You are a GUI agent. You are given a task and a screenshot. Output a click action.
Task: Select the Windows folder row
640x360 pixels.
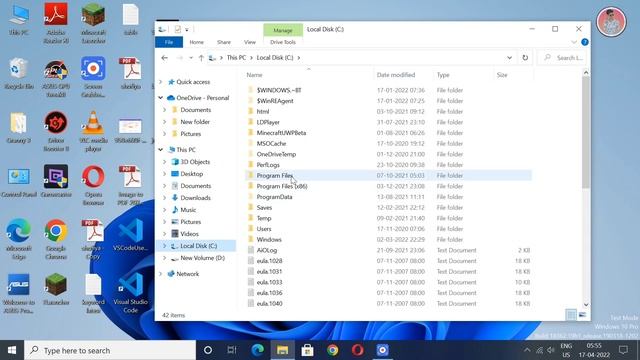388,239
